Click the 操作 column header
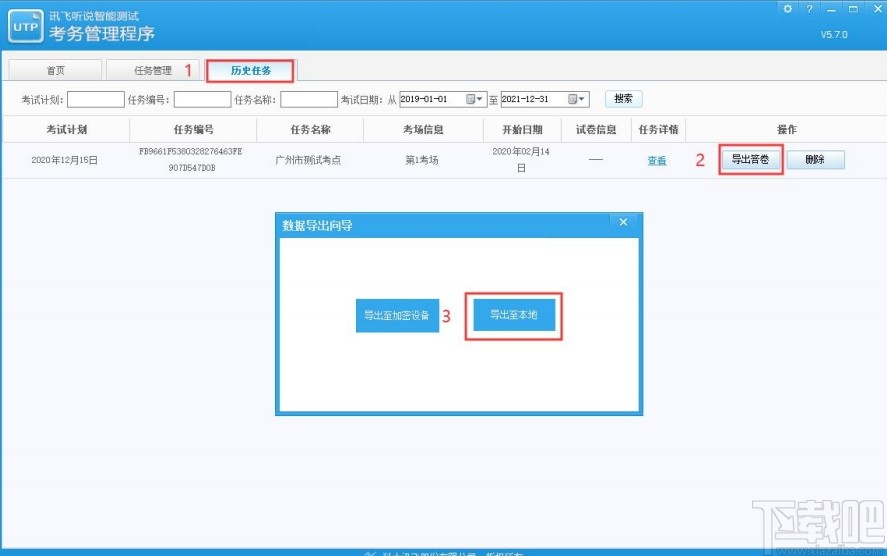 click(x=786, y=130)
